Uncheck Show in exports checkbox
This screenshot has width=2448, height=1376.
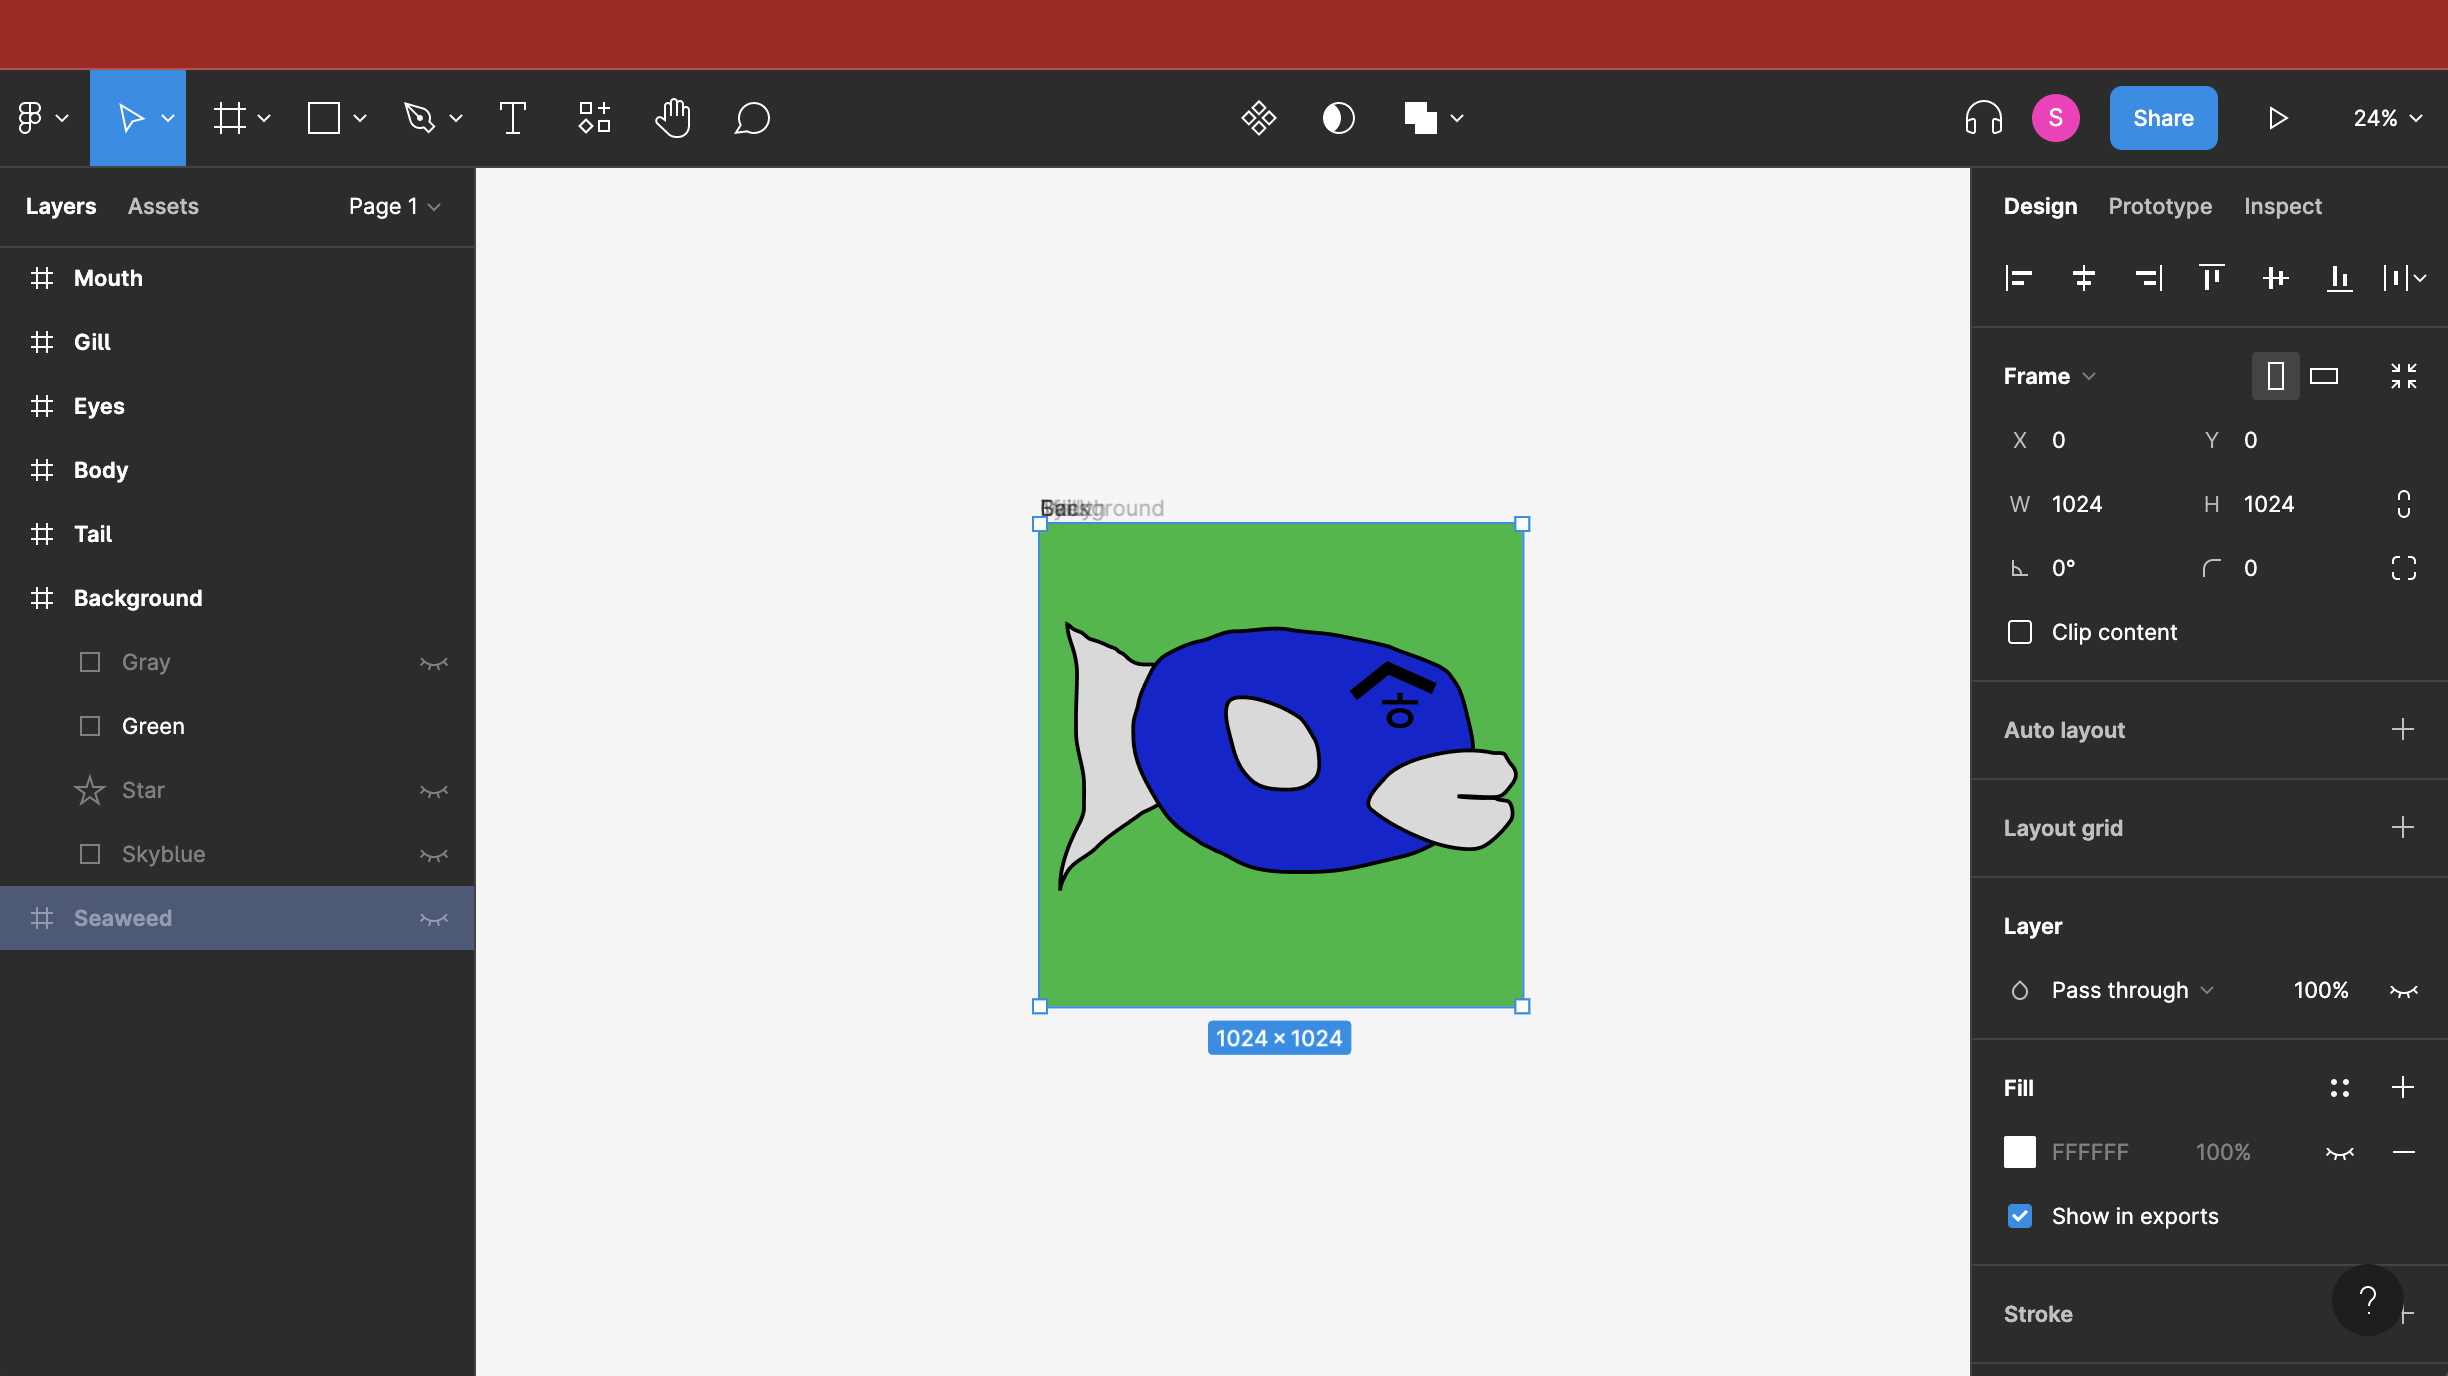click(x=2020, y=1216)
